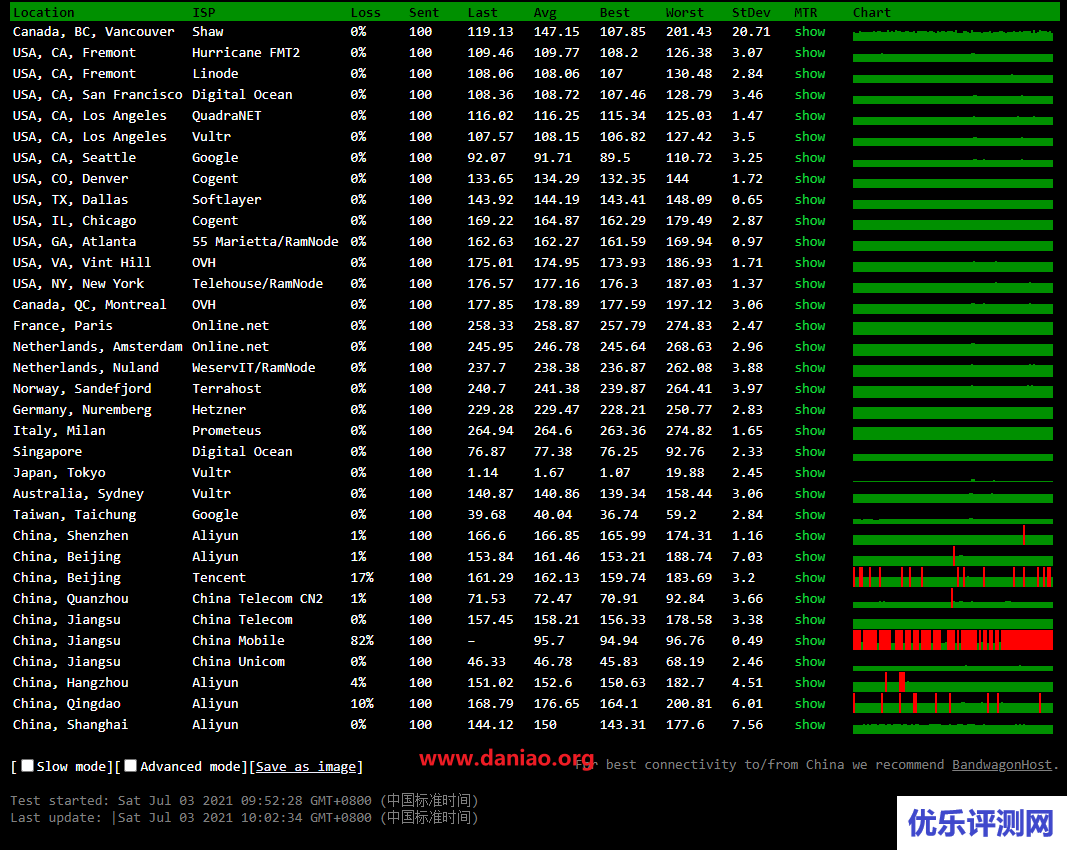Image resolution: width=1067 pixels, height=850 pixels.
Task: Show MTR for Shanghai Aliyun row
Action: click(810, 724)
